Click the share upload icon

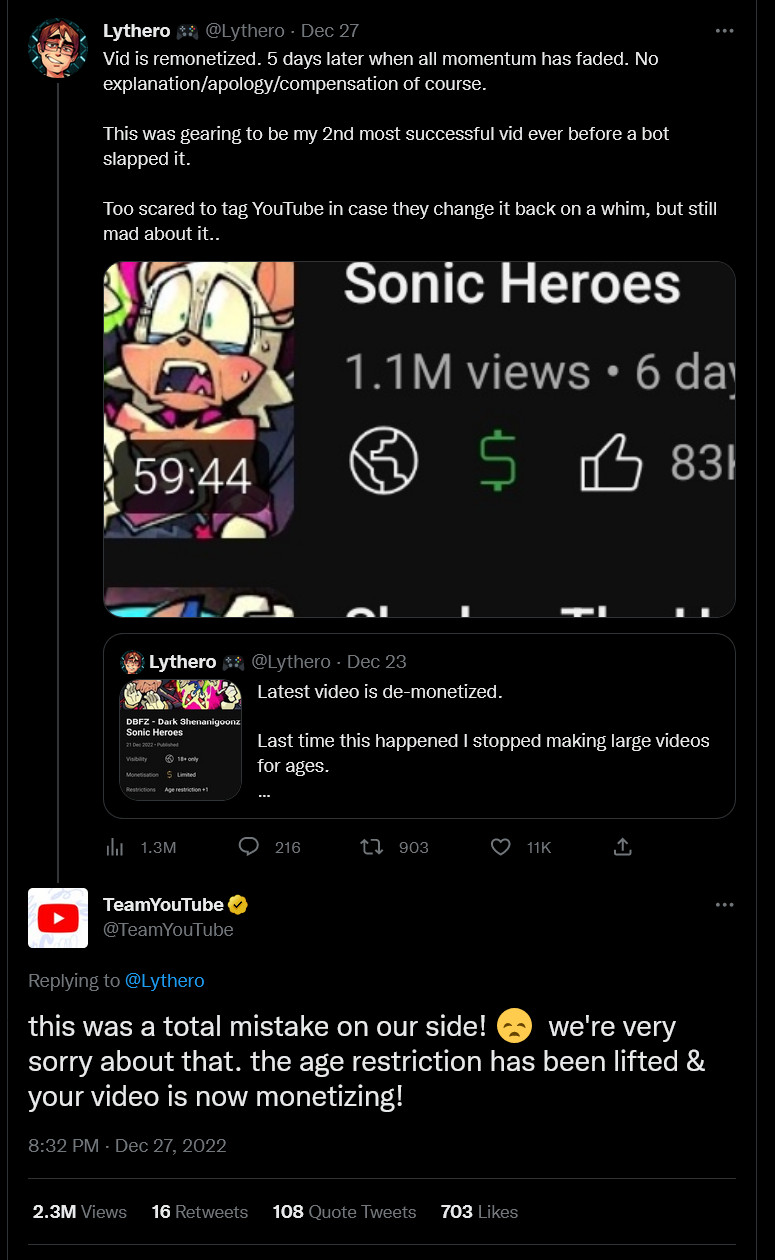[x=622, y=847]
